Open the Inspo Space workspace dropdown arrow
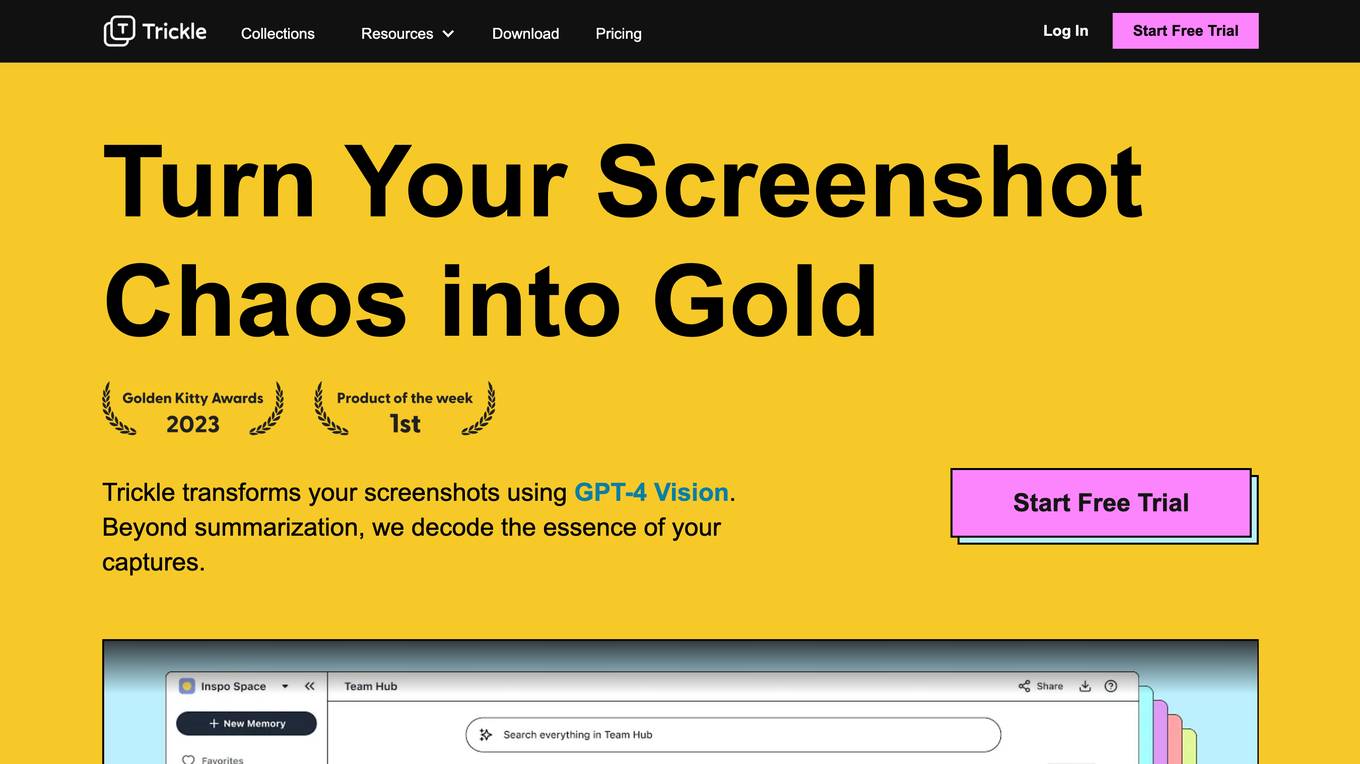The width and height of the screenshot is (1360, 764). [285, 687]
